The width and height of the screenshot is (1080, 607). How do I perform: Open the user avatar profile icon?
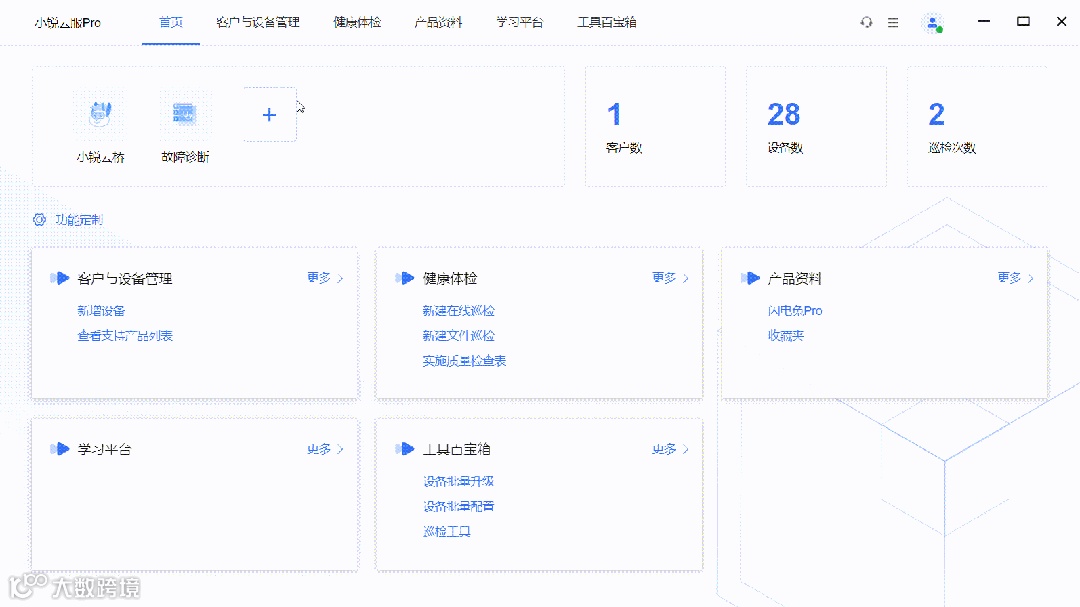[932, 21]
